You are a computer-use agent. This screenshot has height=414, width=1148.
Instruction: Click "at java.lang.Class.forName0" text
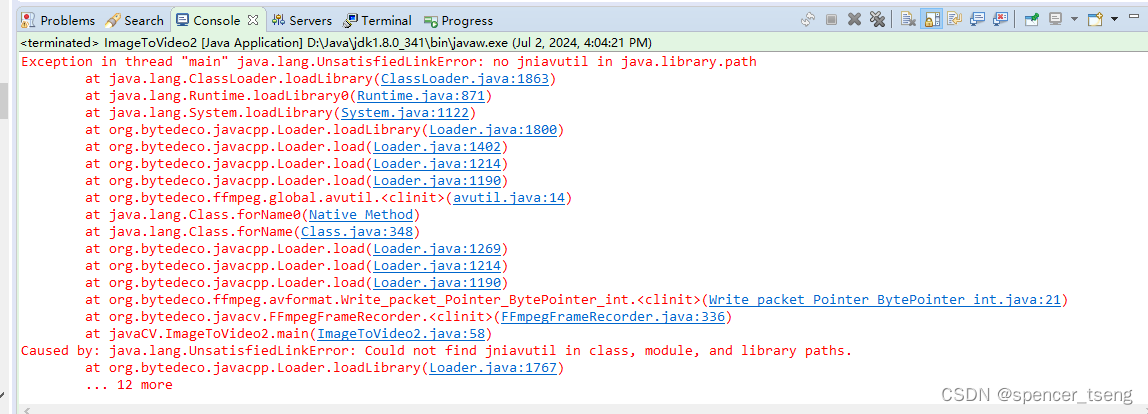(194, 215)
